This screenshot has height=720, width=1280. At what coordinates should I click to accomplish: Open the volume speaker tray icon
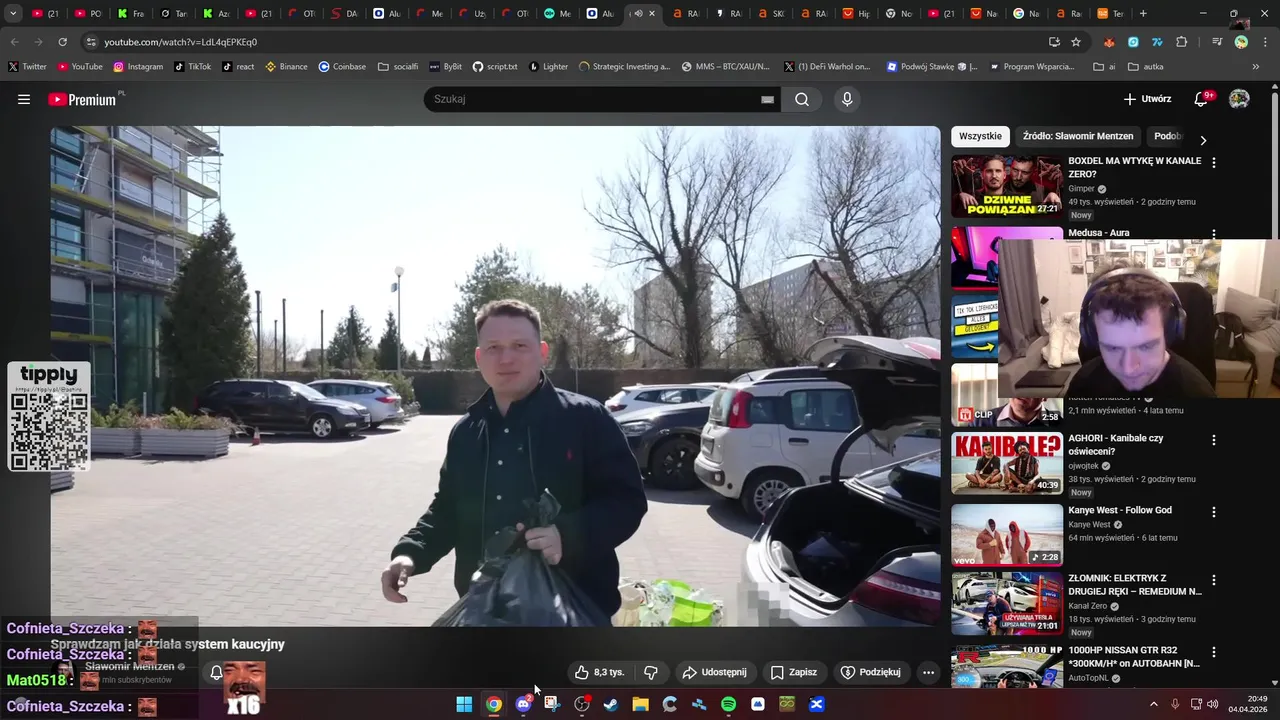[1213, 704]
